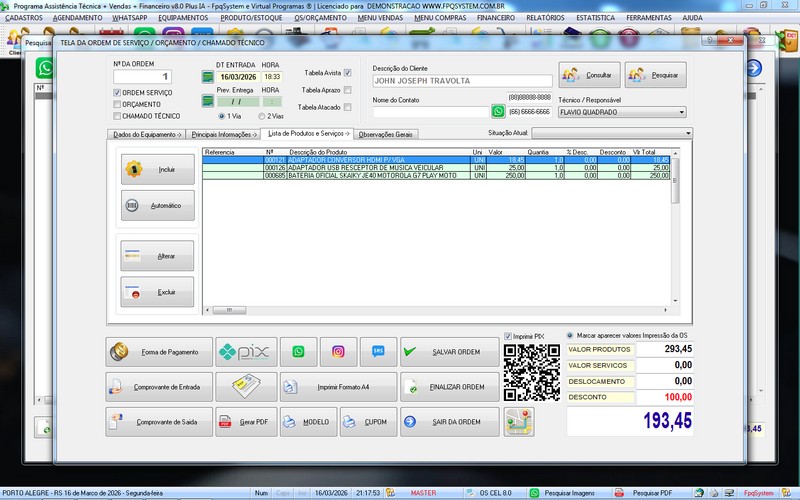
Task: Untick the Imprimir PIX checkbox
Action: click(508, 336)
